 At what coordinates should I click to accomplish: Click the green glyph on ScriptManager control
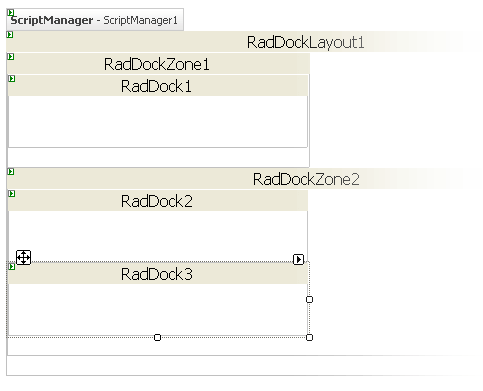11,13
